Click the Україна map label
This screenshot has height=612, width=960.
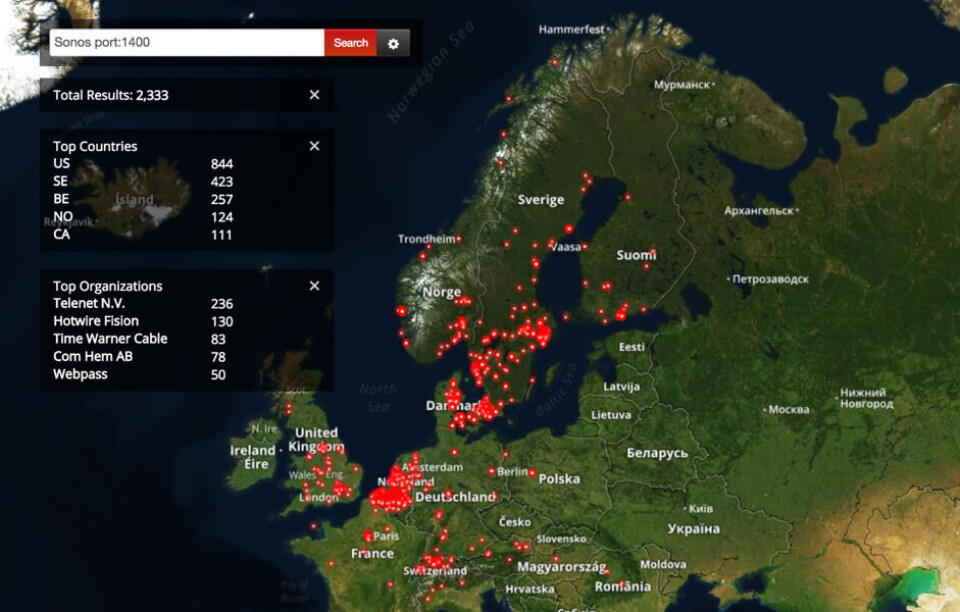[694, 529]
